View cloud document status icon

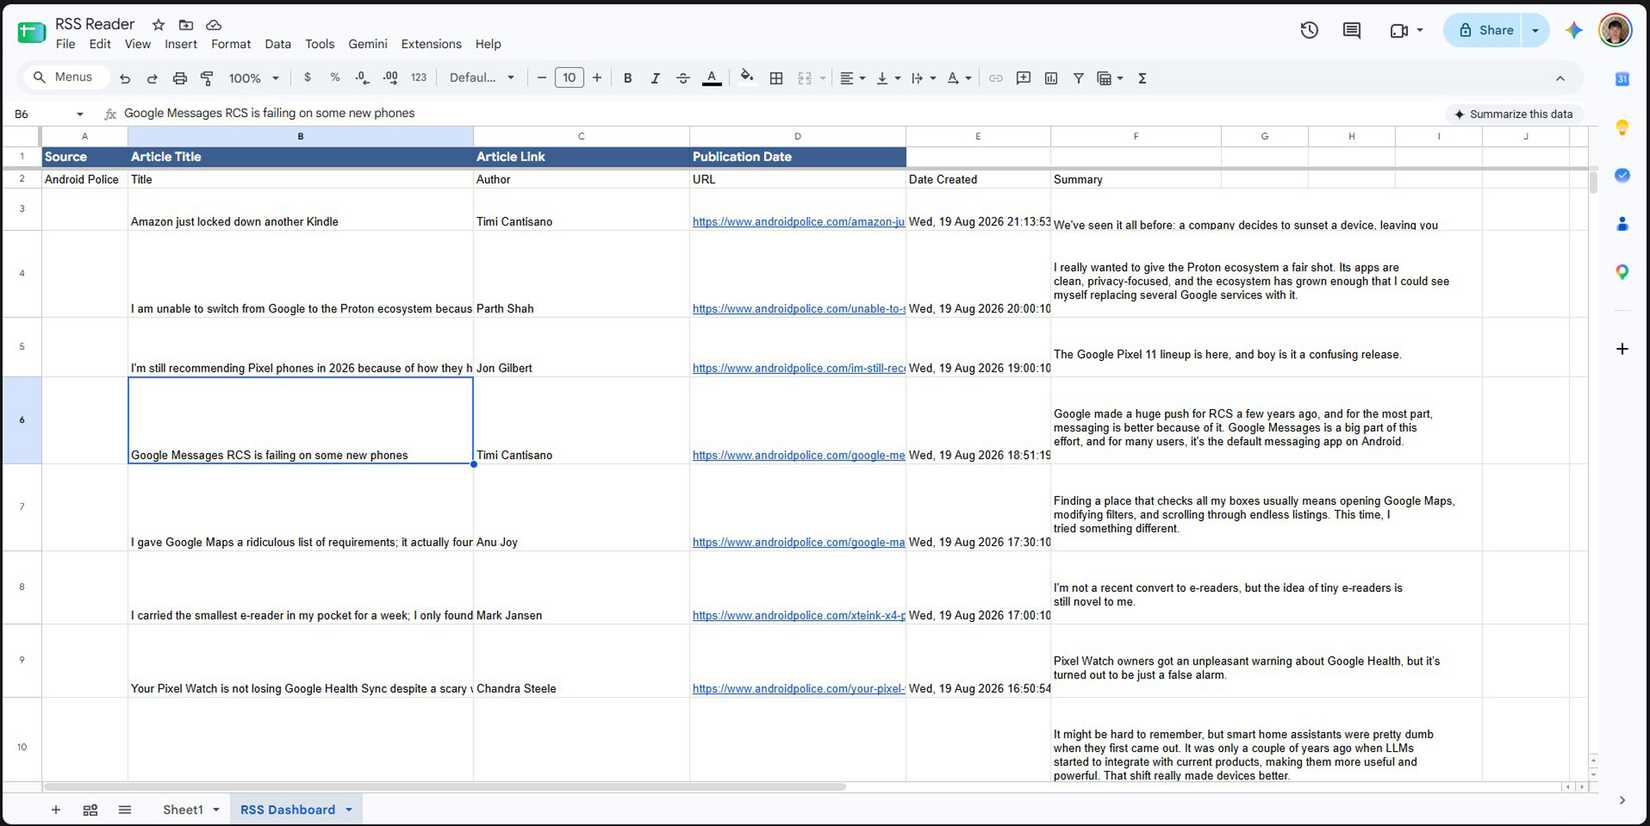pos(214,24)
